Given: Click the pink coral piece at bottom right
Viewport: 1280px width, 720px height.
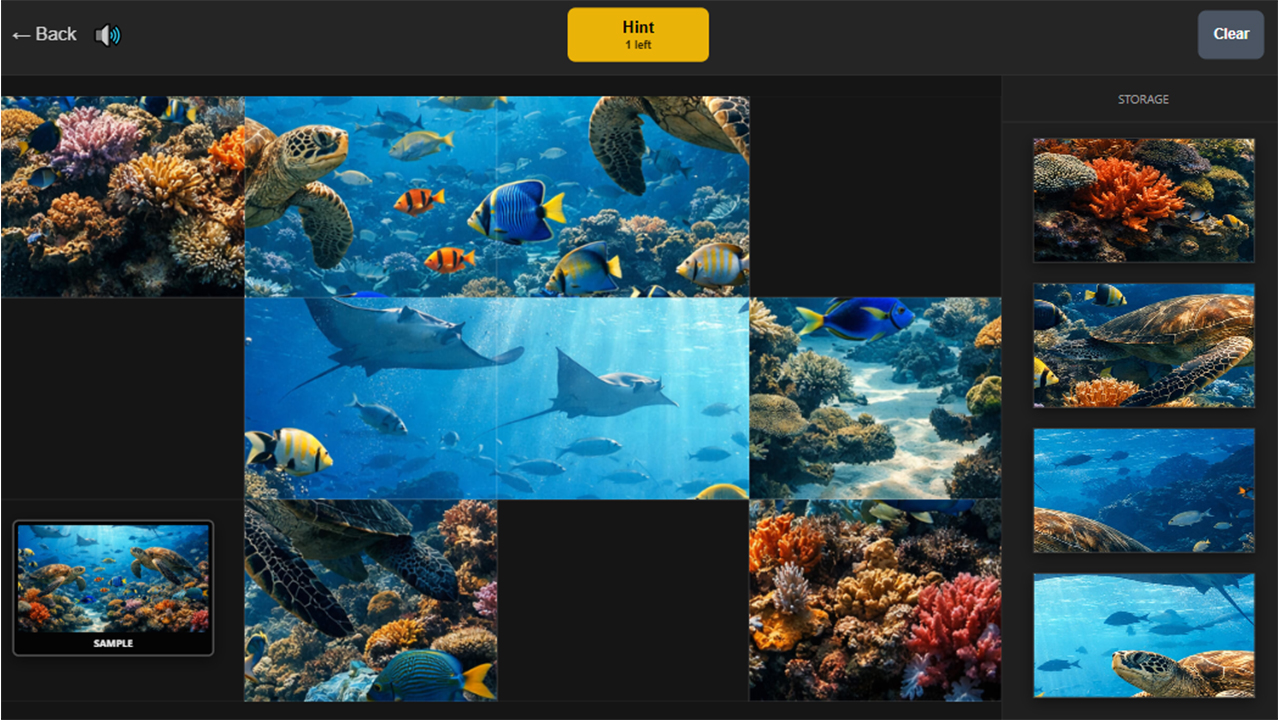Looking at the screenshot, I should (x=875, y=600).
